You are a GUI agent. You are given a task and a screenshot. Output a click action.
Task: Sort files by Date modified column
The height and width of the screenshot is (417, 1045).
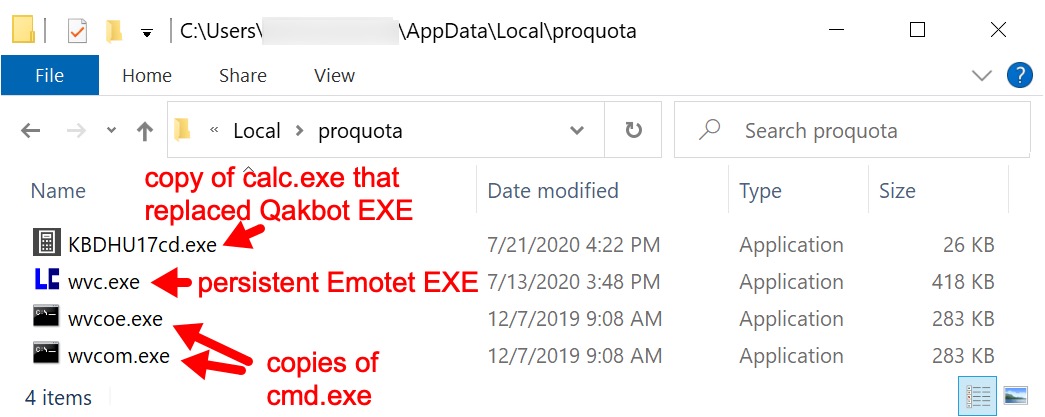[x=553, y=191]
